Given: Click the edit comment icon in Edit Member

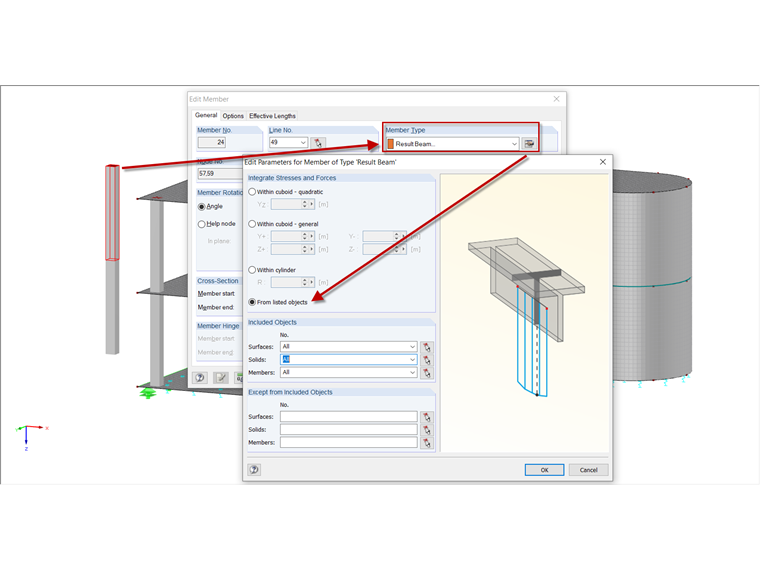Looking at the screenshot, I should [x=221, y=378].
